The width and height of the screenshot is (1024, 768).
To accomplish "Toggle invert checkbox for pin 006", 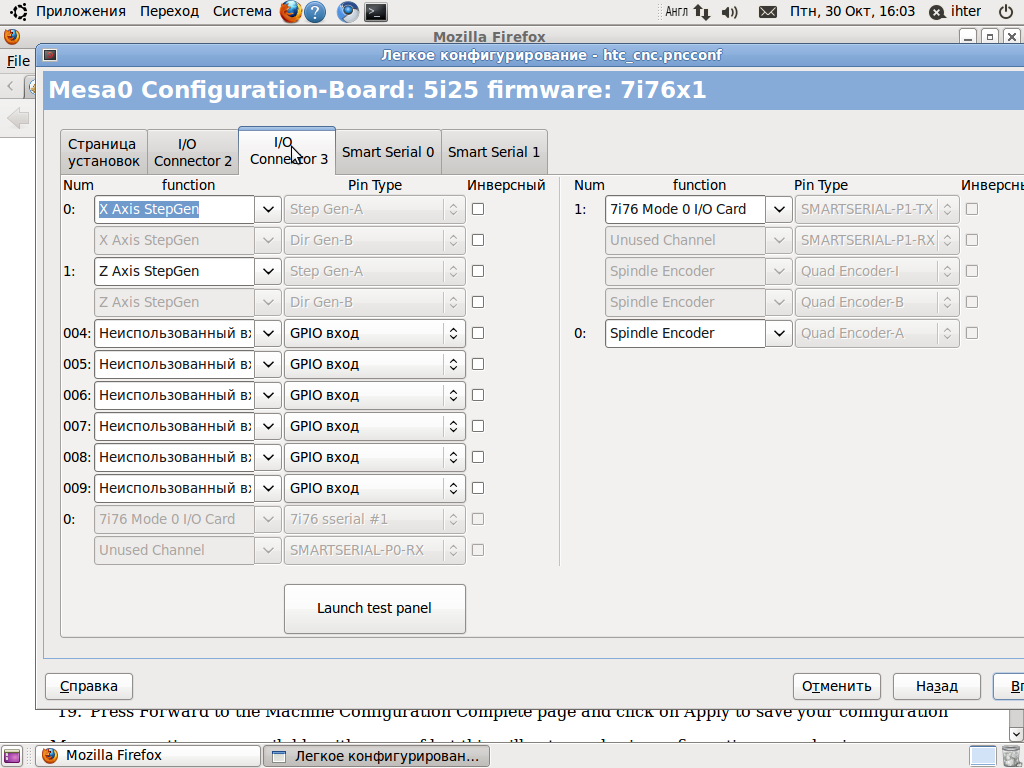I will click(x=478, y=395).
